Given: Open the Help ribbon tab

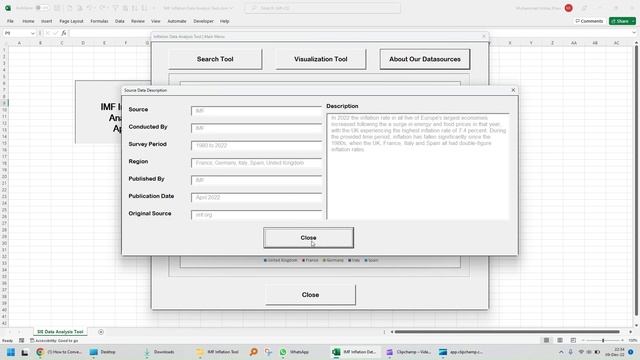Looking at the screenshot, I should click(x=224, y=21).
